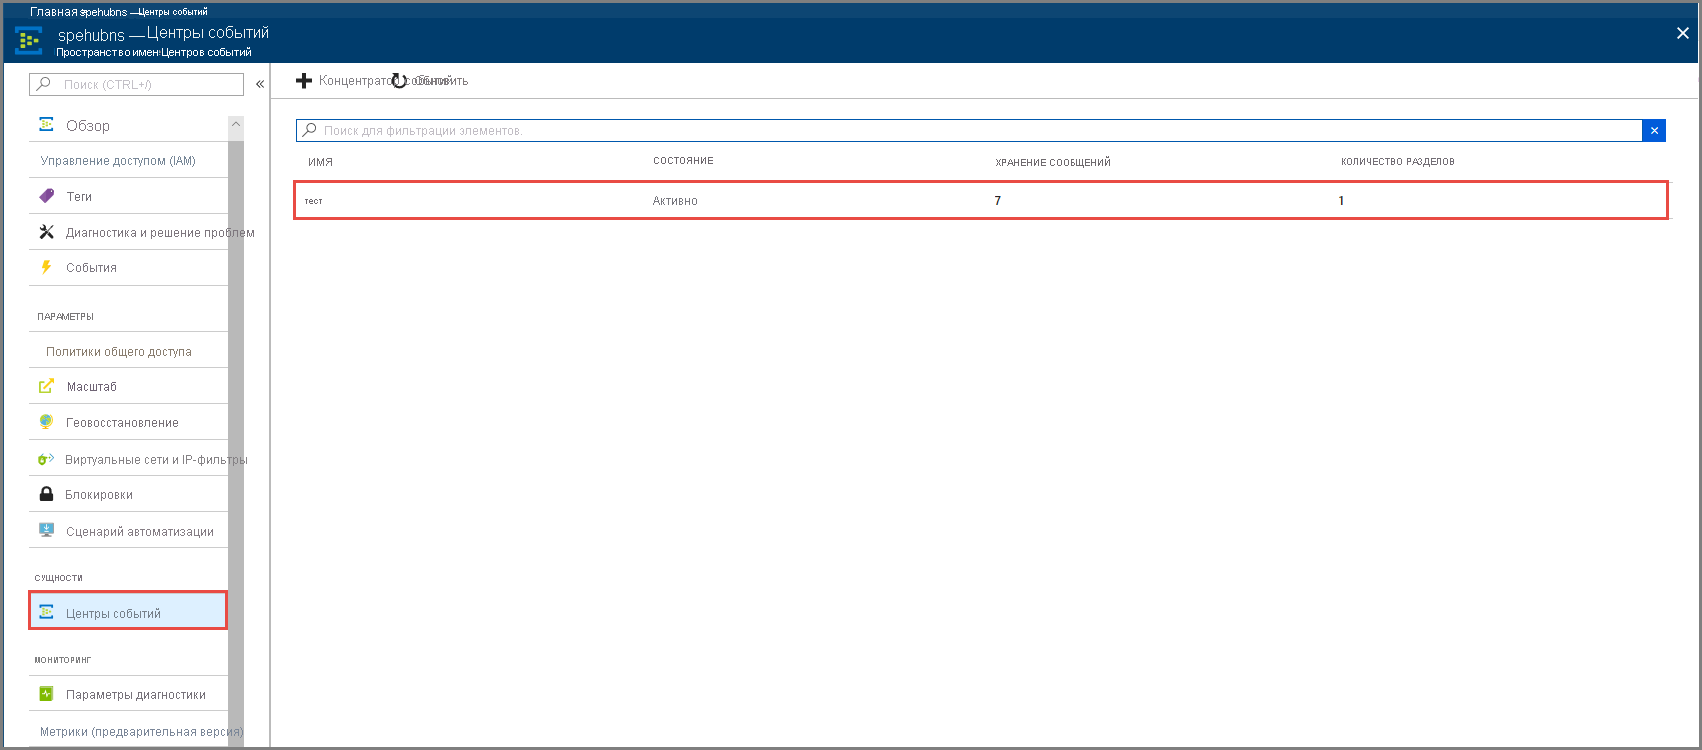The width and height of the screenshot is (1702, 750).
Task: Click partition count value 1
Action: pyautogui.click(x=1341, y=201)
